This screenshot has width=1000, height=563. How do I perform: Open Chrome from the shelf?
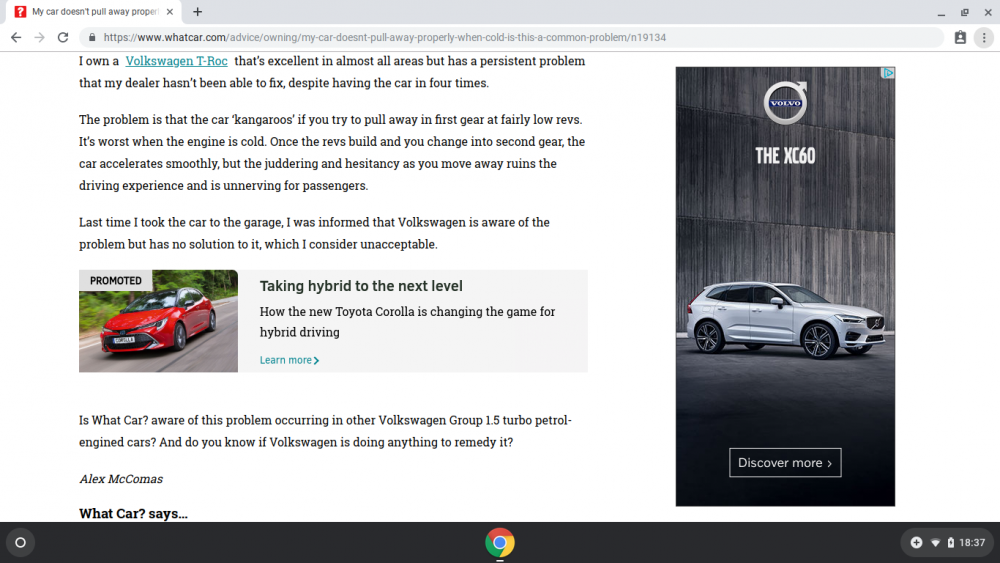click(x=499, y=543)
